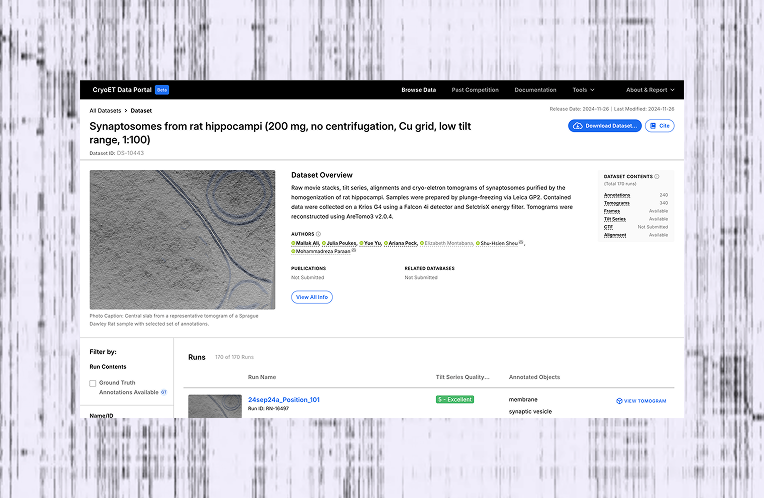
Task: Click the info icon beside Dataset Contents
Action: [x=656, y=176]
